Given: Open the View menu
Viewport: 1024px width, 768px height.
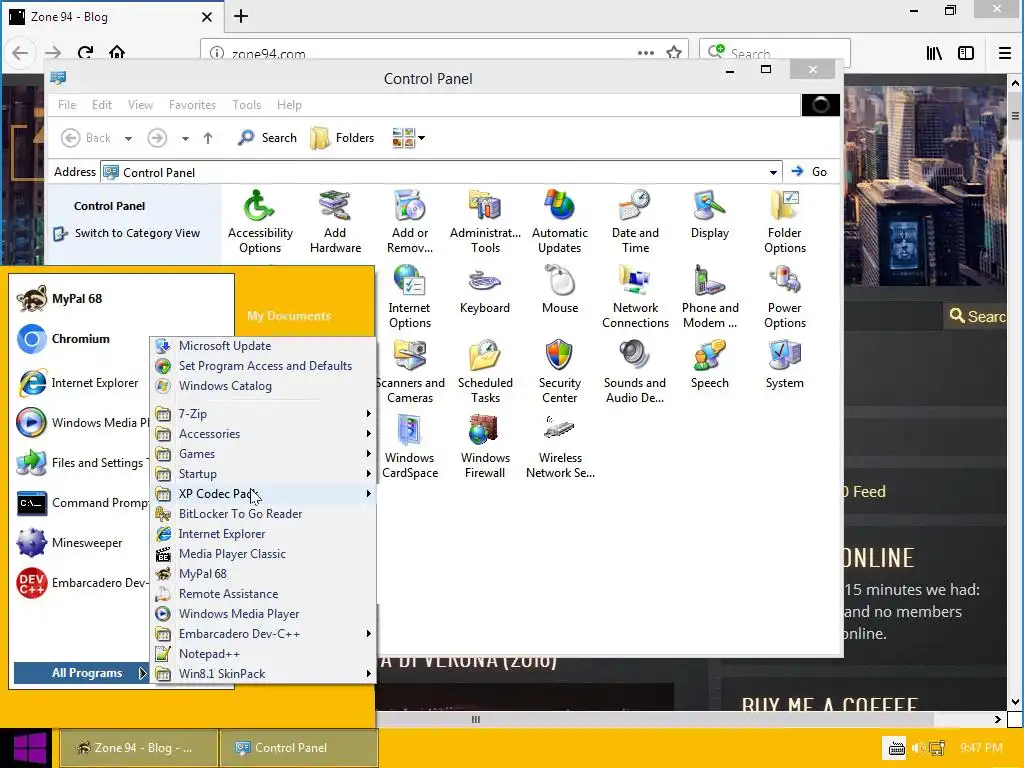Looking at the screenshot, I should click(140, 104).
